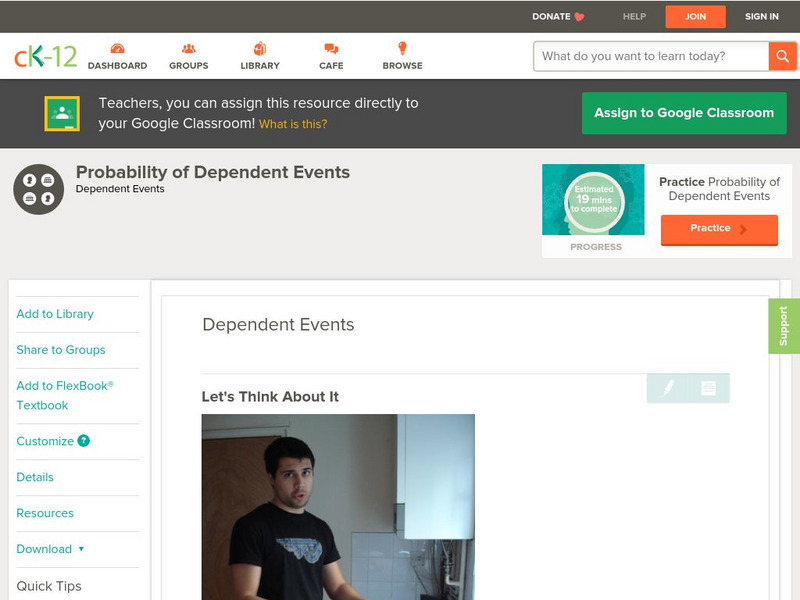Viewport: 800px width, 600px height.
Task: Click the 'Probability of Dependent Events' title
Action: tap(213, 172)
